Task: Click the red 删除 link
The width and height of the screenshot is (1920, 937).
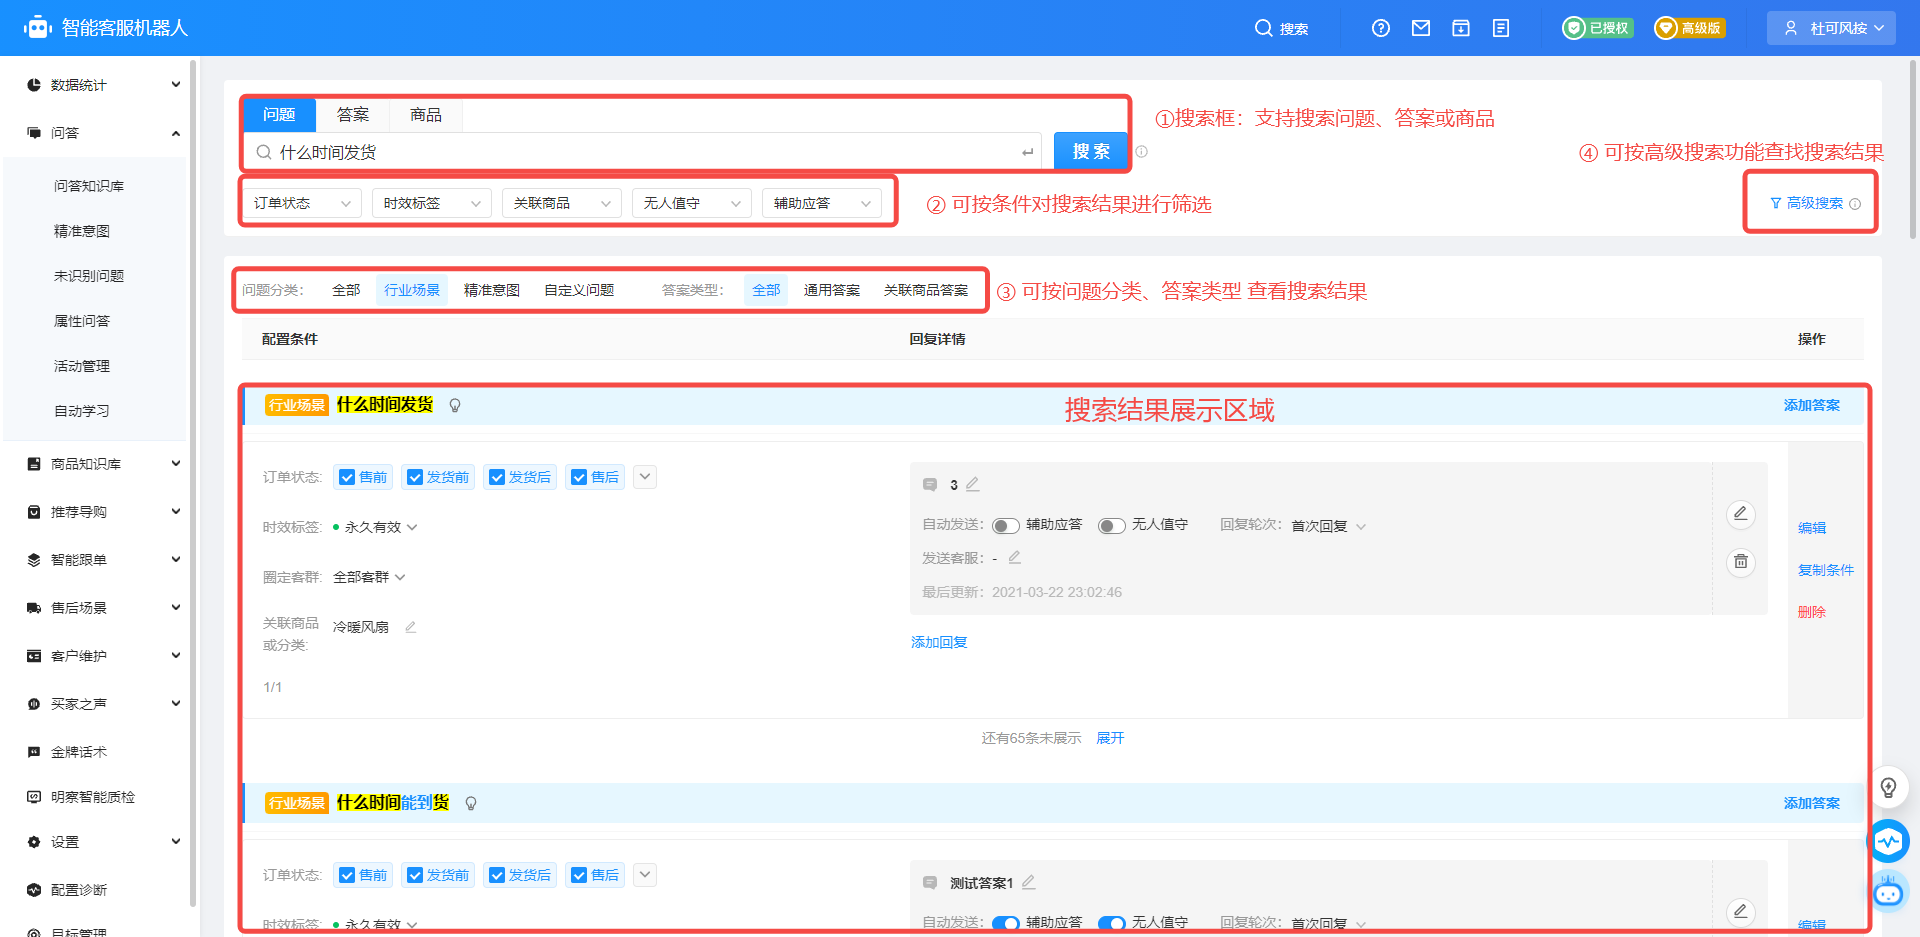Action: pos(1811,612)
